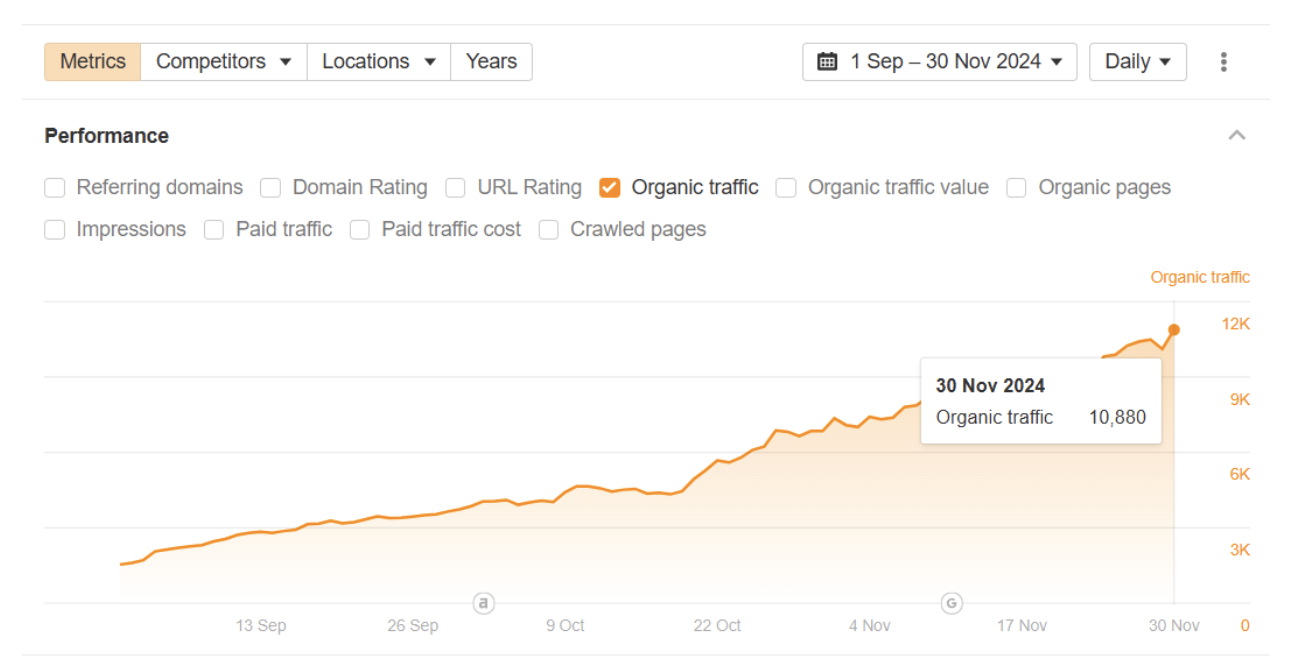1310x666 pixels.
Task: Tick the Domain Rating checkbox
Action: (x=271, y=188)
